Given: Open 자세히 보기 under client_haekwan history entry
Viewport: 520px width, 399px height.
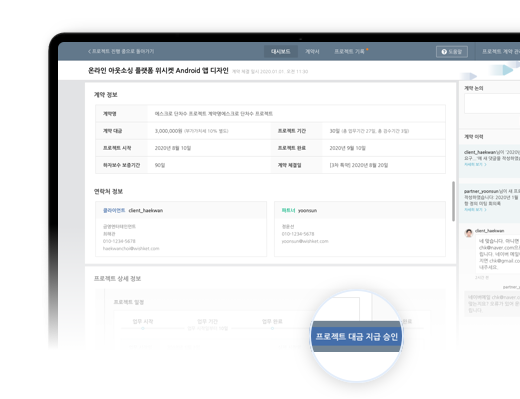Looking at the screenshot, I should [x=475, y=165].
